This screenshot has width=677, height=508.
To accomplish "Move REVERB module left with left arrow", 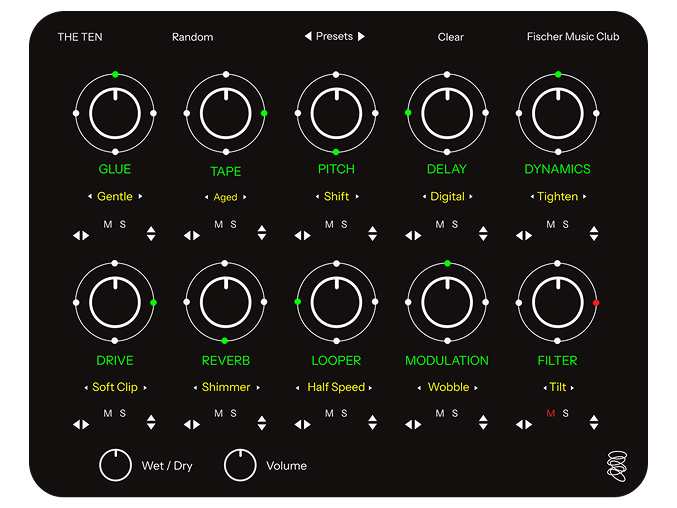I will (187, 425).
